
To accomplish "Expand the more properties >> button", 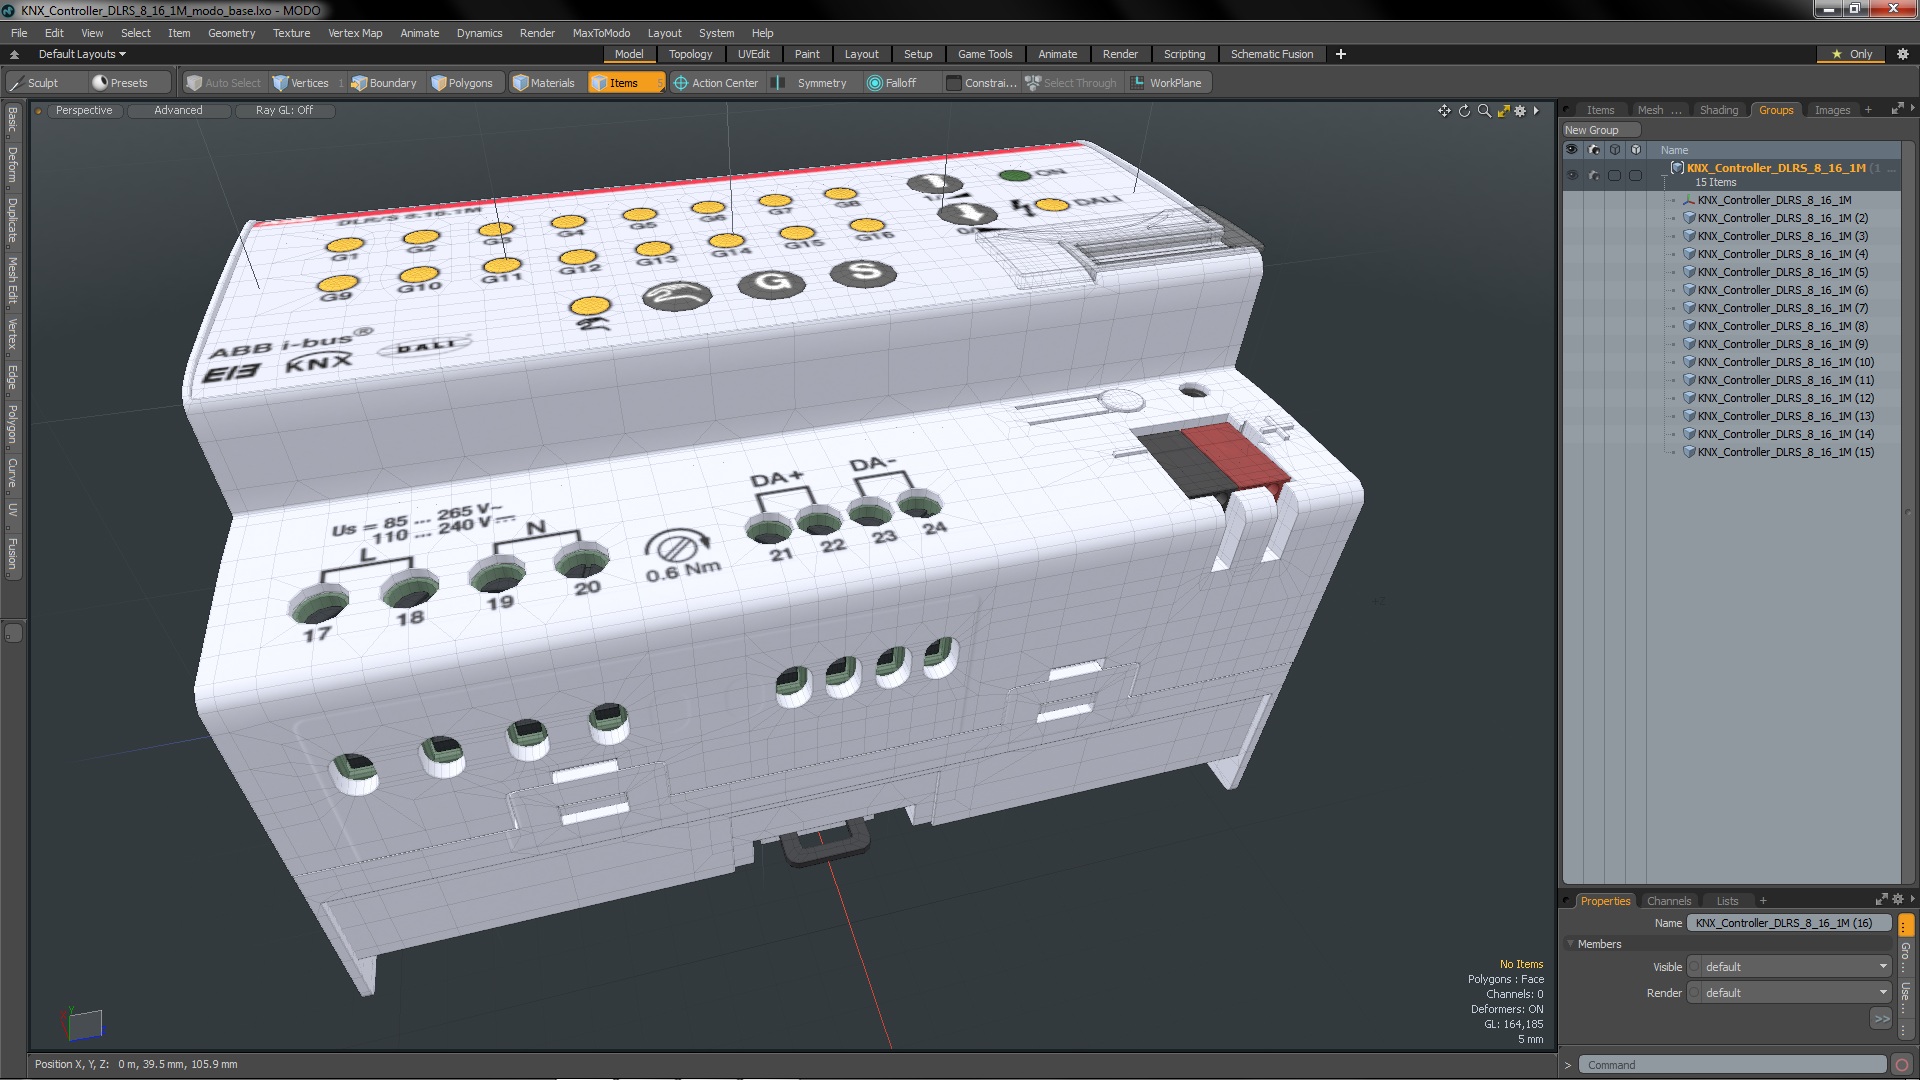I will point(1881,1019).
